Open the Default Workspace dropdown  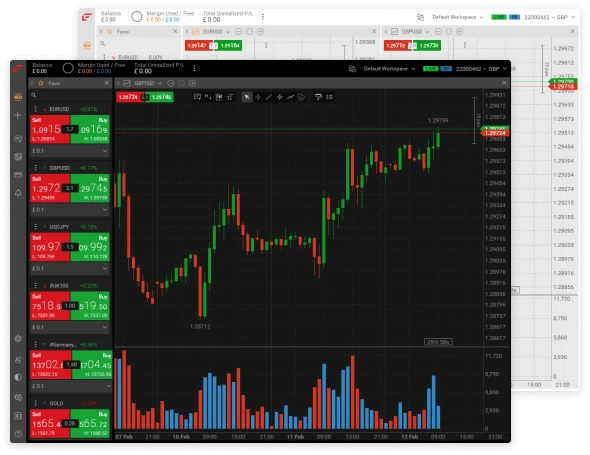pyautogui.click(x=389, y=69)
